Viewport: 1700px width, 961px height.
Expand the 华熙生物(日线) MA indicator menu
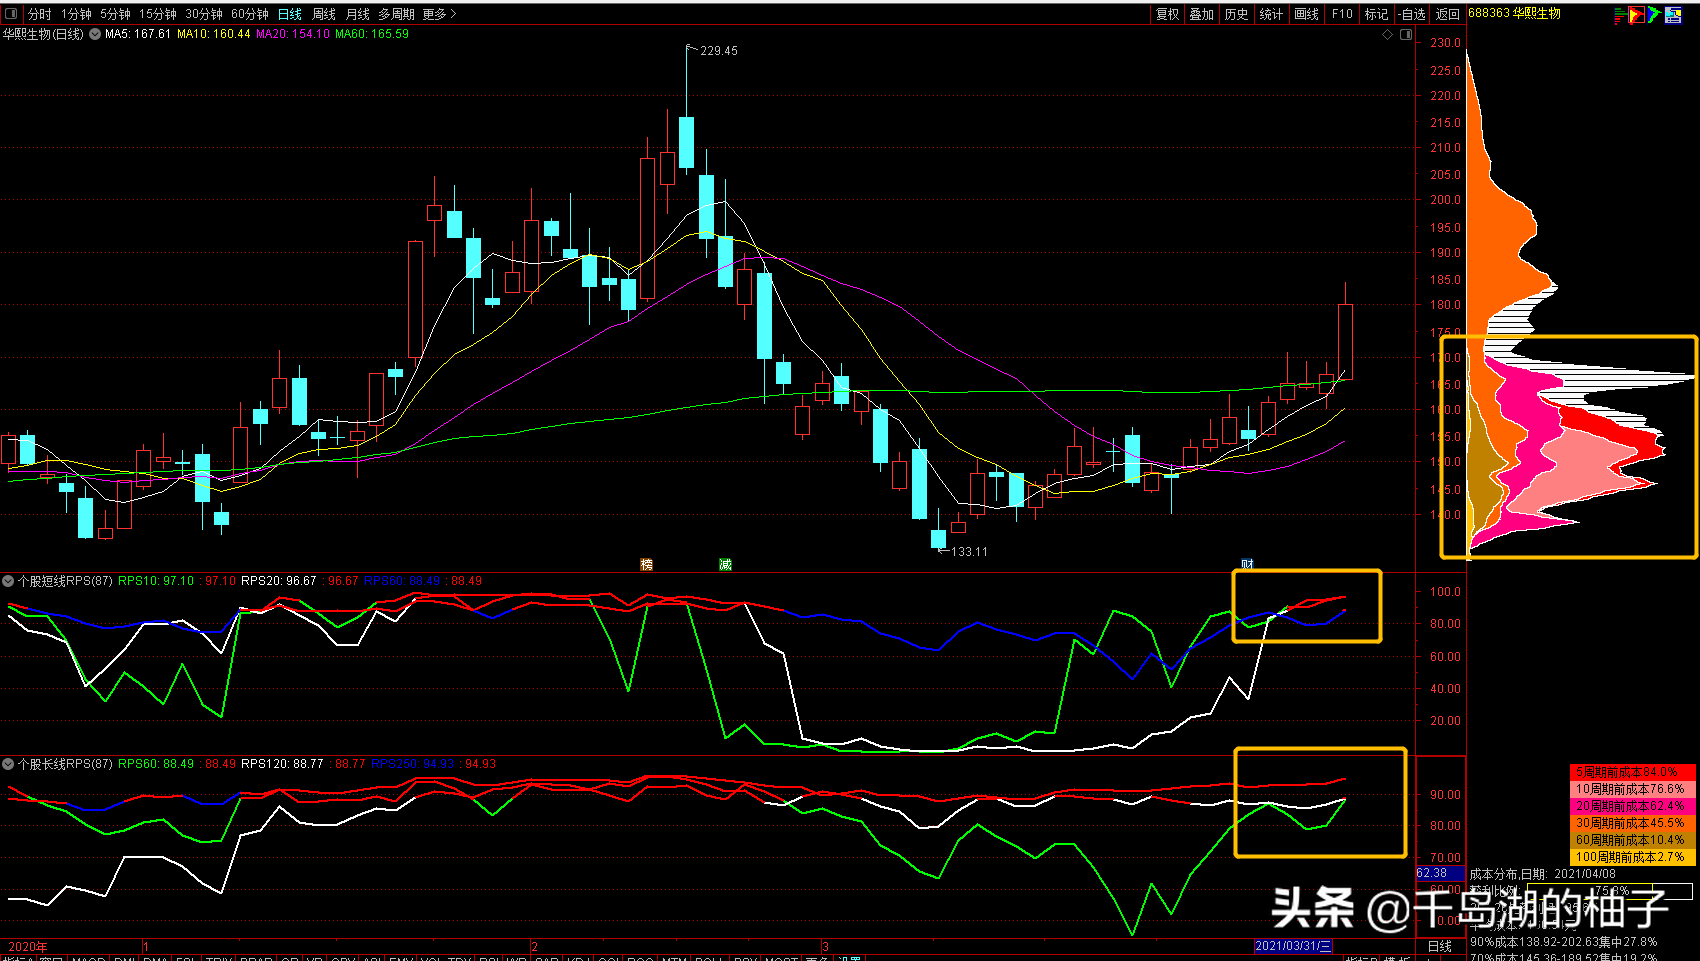95,34
